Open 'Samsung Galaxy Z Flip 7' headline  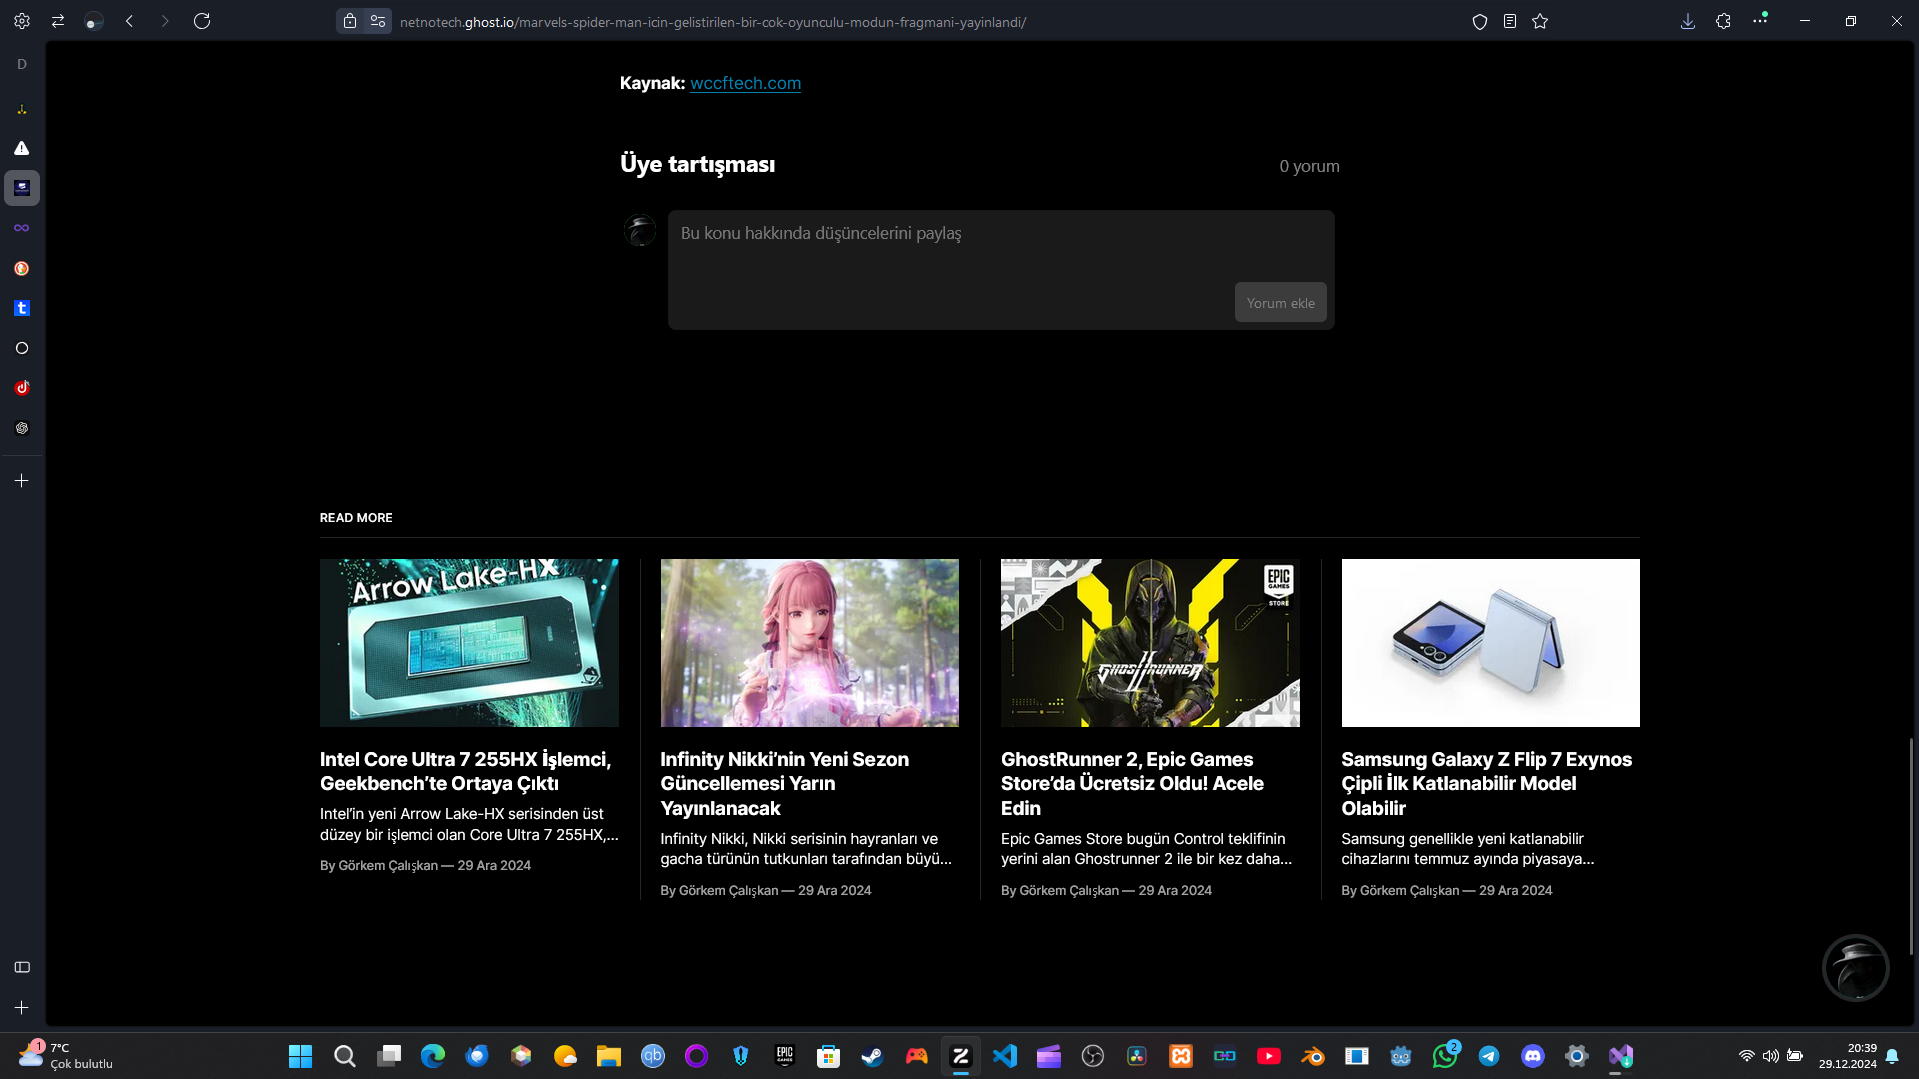(x=1486, y=784)
